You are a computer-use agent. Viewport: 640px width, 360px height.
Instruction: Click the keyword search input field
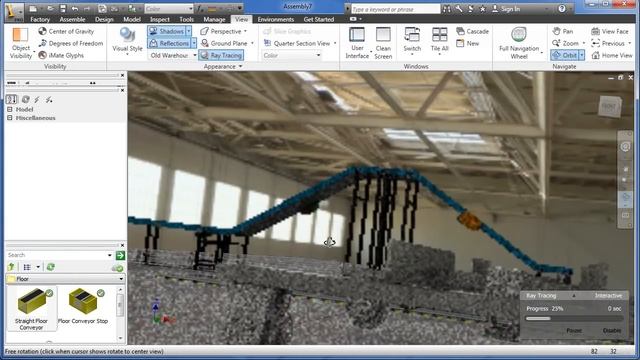[x=395, y=9]
